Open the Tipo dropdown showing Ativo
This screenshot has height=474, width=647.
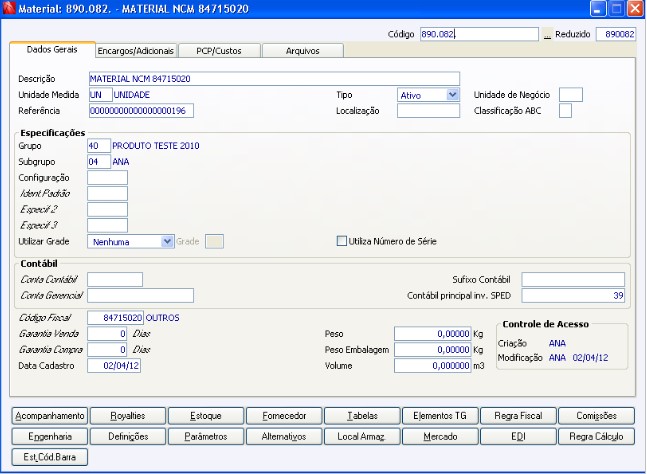click(452, 95)
